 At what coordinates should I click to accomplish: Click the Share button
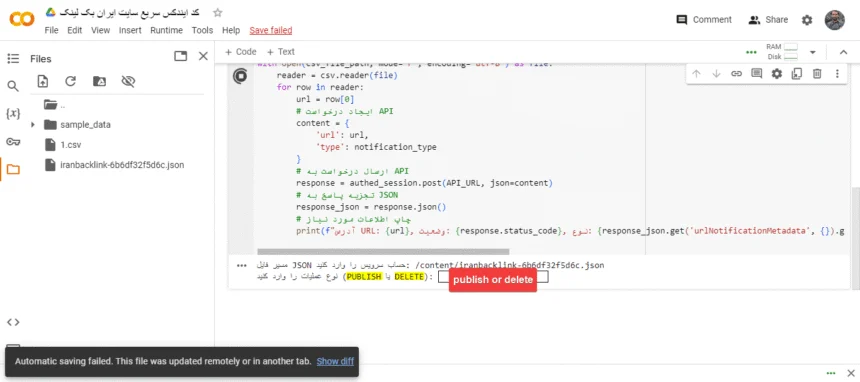point(768,20)
